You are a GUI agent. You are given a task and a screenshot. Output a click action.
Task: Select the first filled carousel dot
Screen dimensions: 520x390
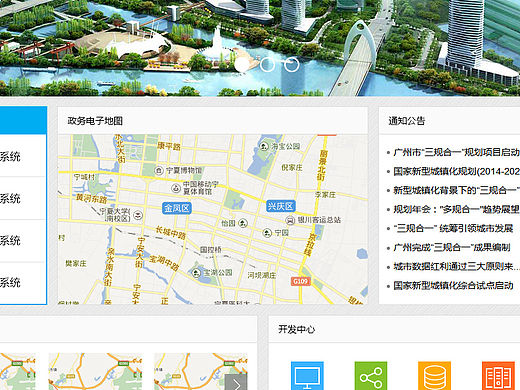(242, 65)
